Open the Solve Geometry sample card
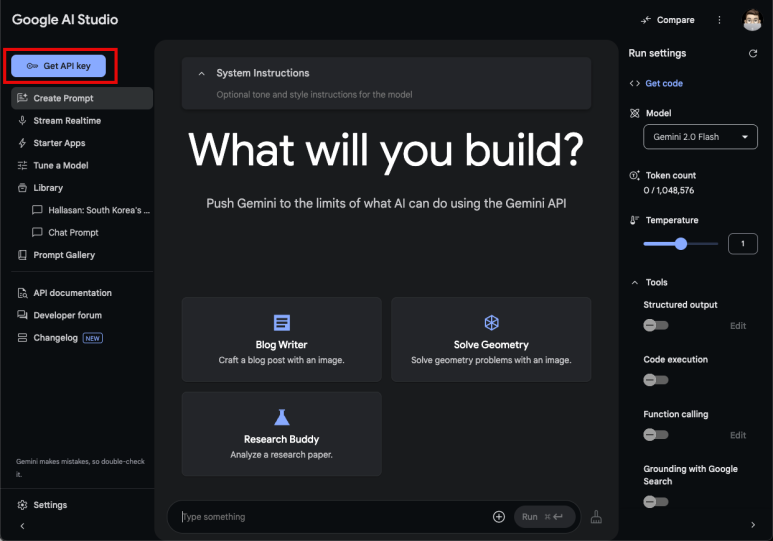The width and height of the screenshot is (773, 541). click(491, 339)
